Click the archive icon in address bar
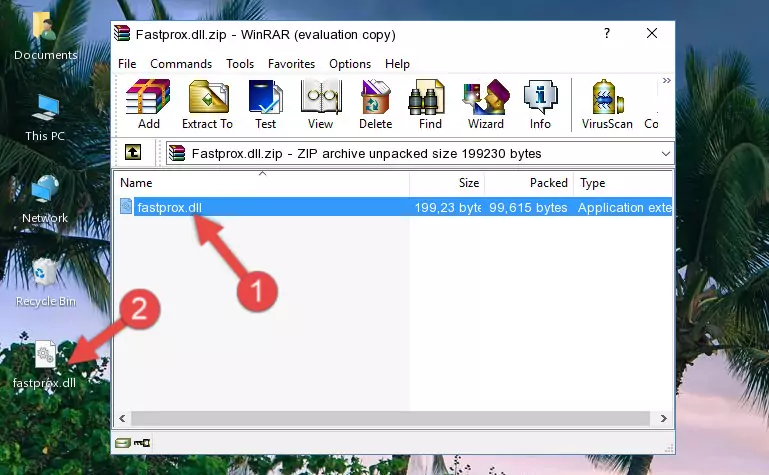Image resolution: width=769 pixels, height=475 pixels. 177,153
